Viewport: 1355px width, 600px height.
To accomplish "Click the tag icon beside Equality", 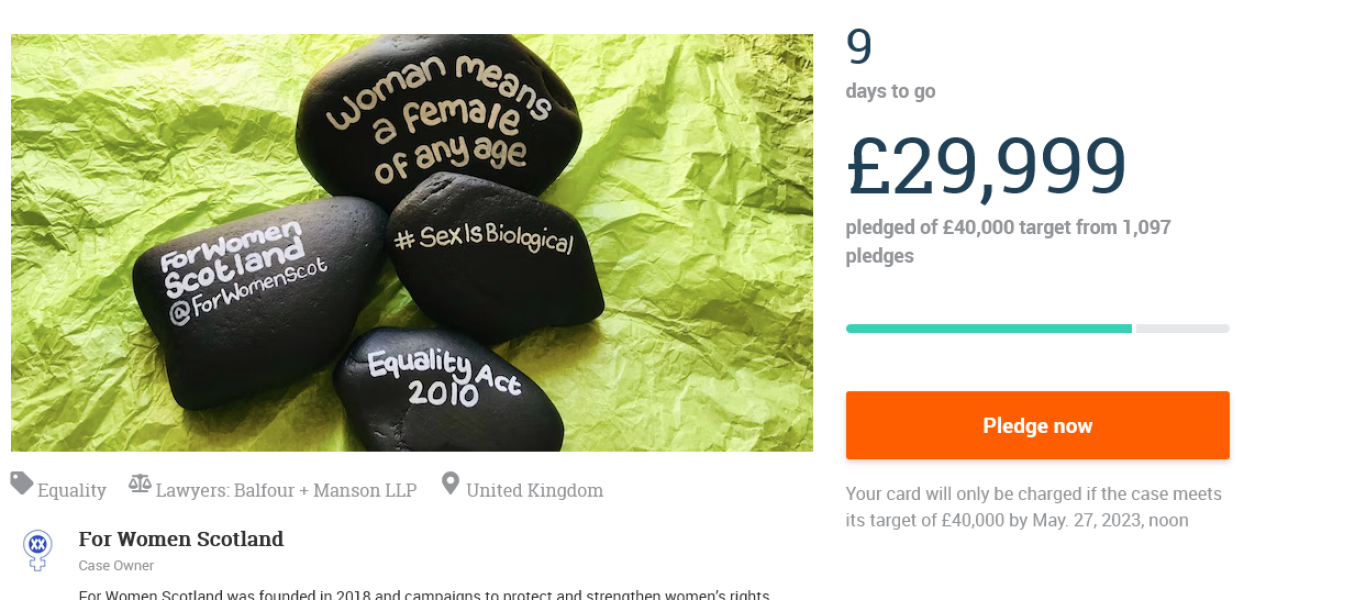I will point(22,484).
